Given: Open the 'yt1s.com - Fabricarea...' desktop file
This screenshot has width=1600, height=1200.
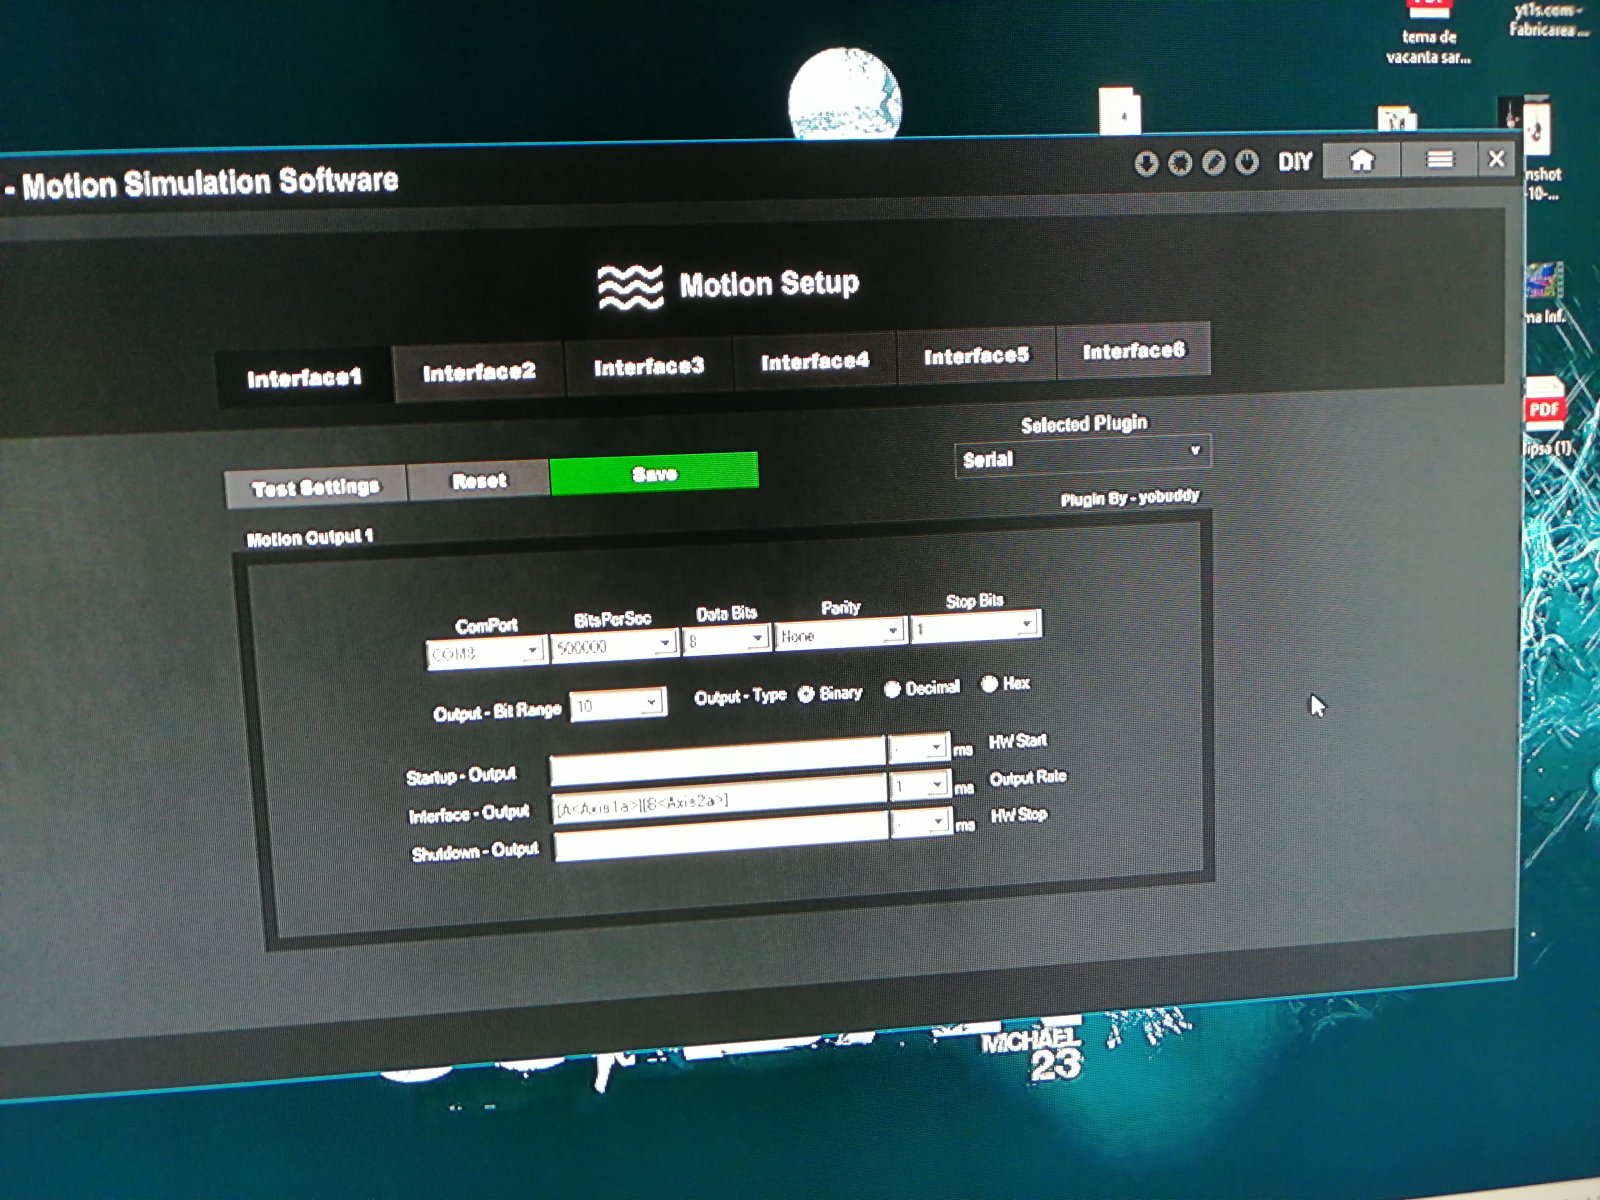Looking at the screenshot, I should (x=1548, y=19).
